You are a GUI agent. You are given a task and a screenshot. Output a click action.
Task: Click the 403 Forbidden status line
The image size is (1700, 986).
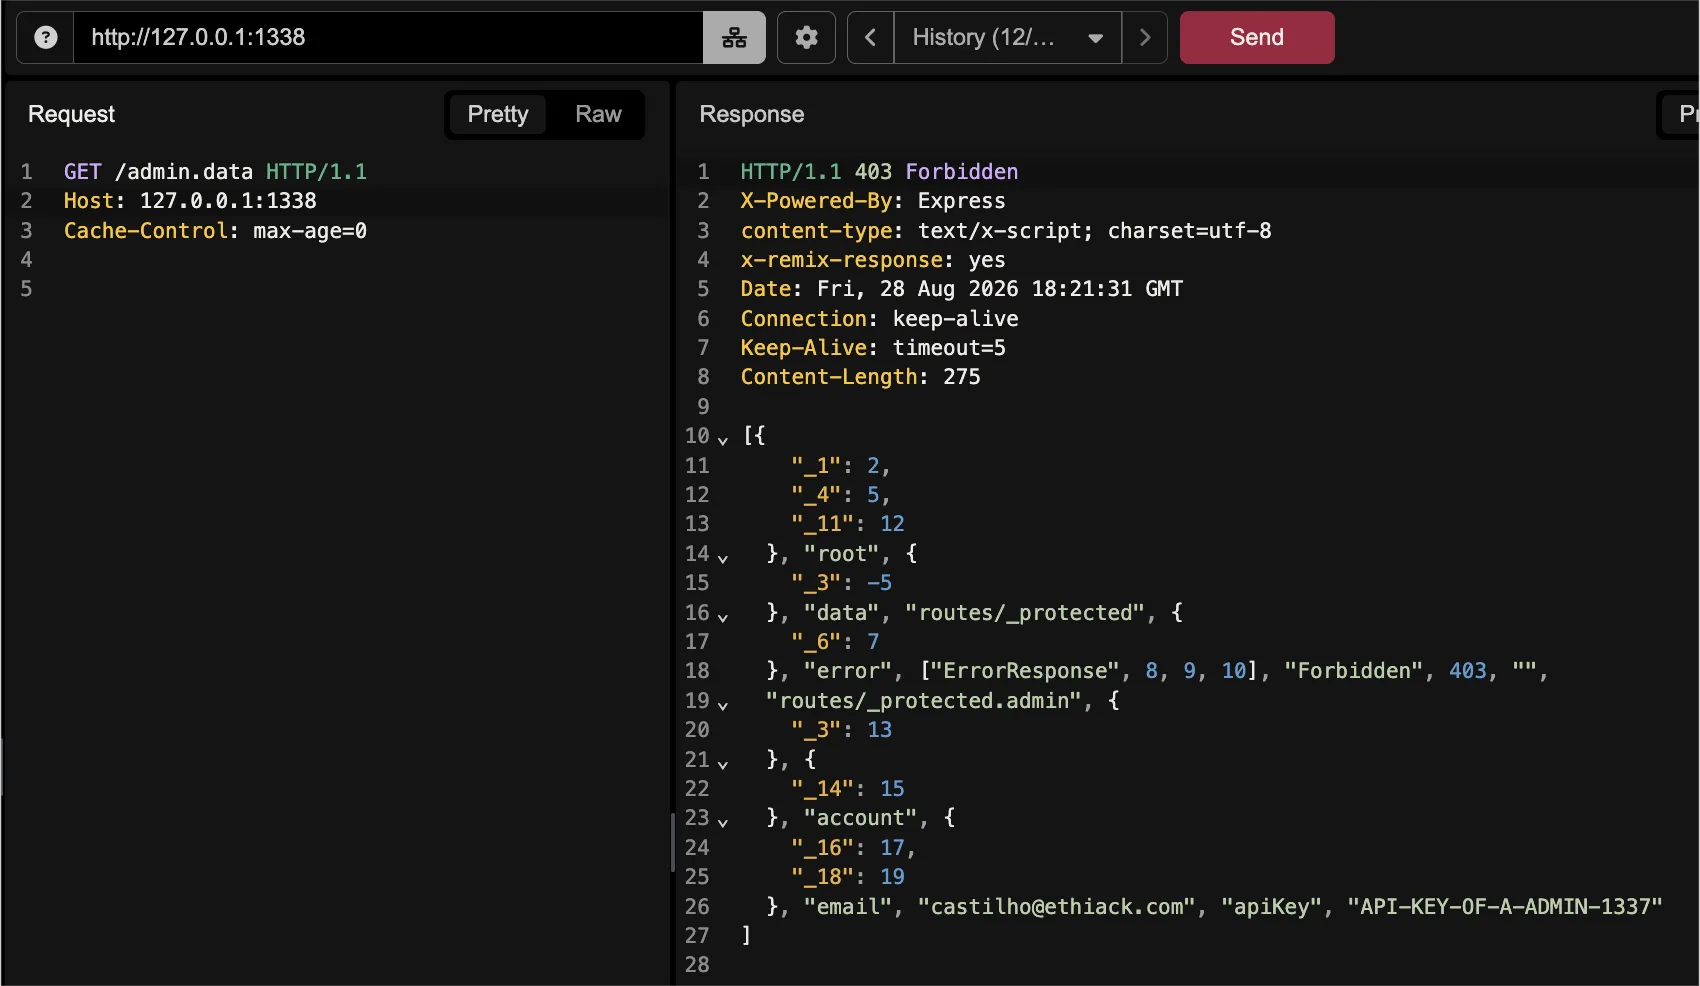click(879, 172)
